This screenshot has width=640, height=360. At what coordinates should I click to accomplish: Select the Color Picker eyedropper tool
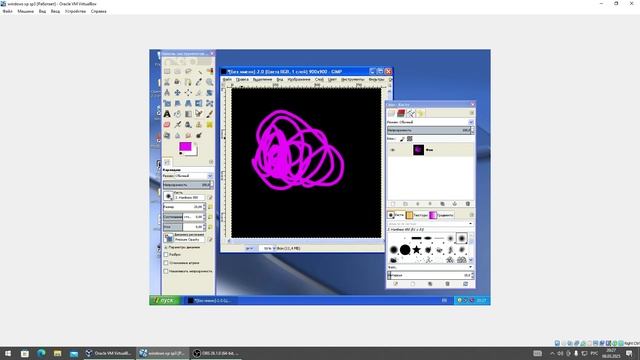click(x=199, y=82)
